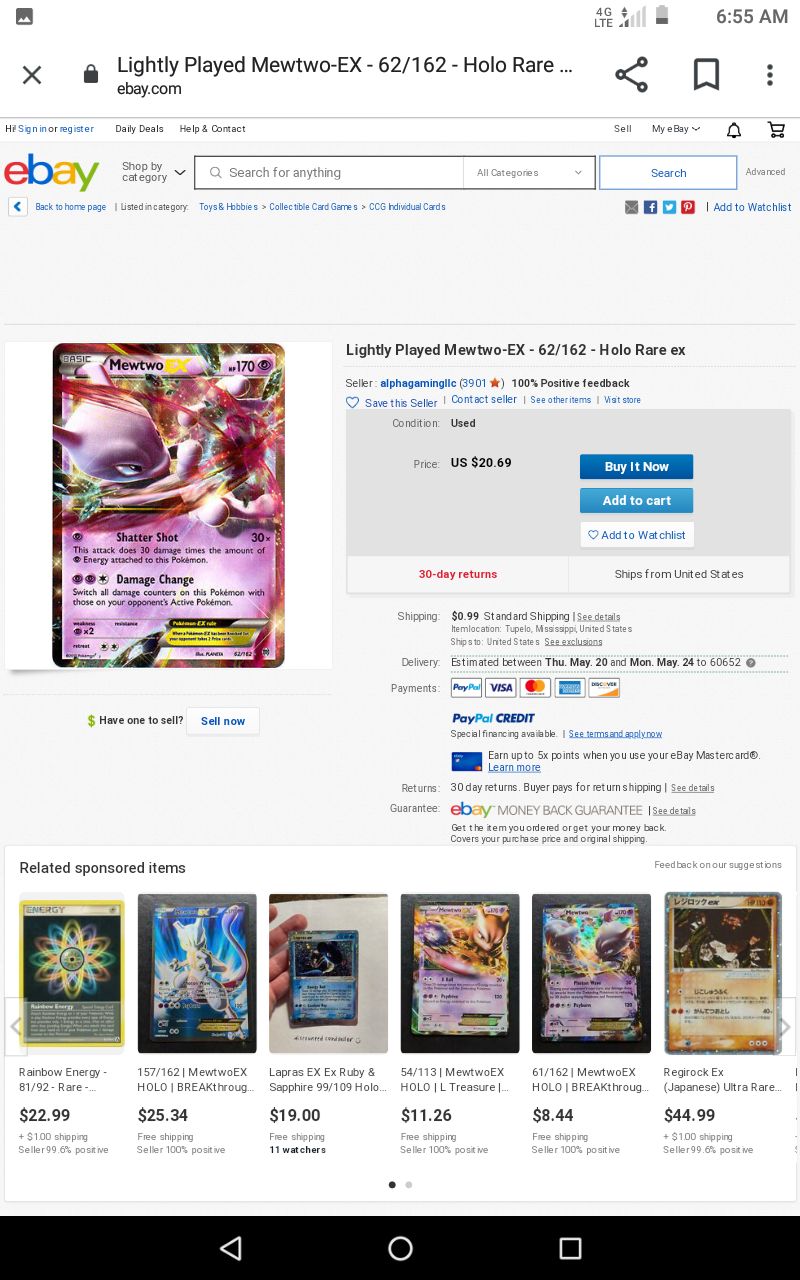
Task: Open the three-dot browser menu
Action: 769,75
